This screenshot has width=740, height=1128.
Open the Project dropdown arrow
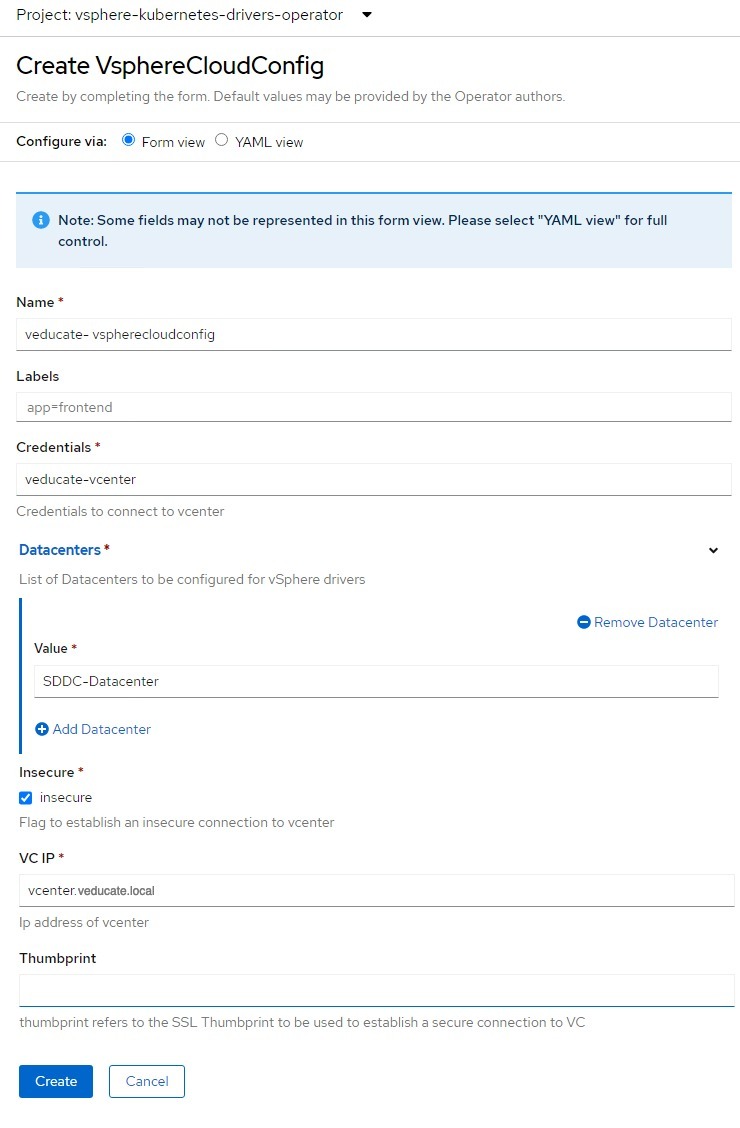coord(367,14)
